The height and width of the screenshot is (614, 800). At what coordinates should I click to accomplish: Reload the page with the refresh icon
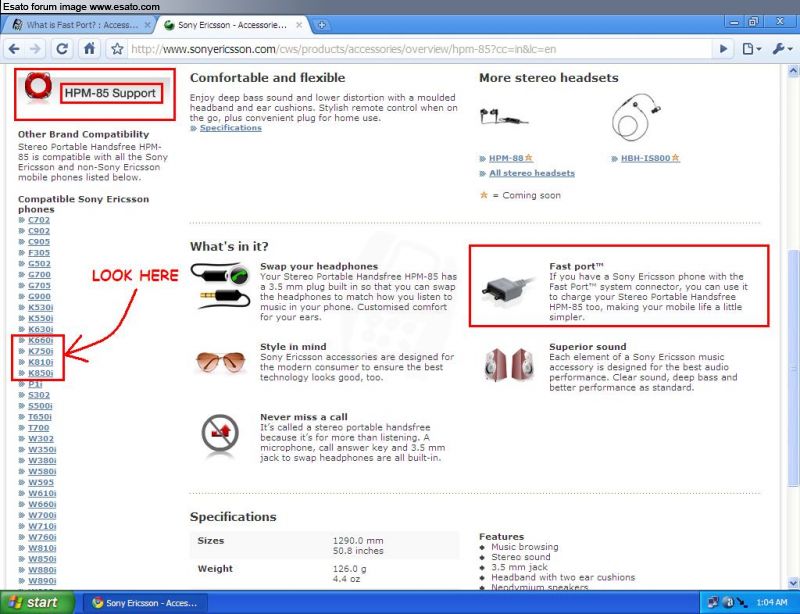[62, 49]
